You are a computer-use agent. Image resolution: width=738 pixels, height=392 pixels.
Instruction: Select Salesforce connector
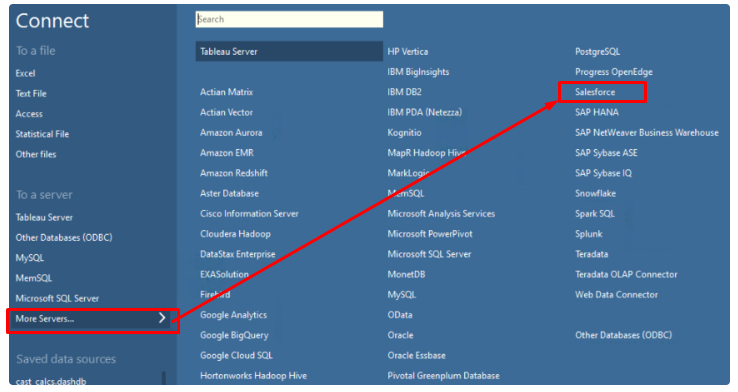pyautogui.click(x=595, y=92)
